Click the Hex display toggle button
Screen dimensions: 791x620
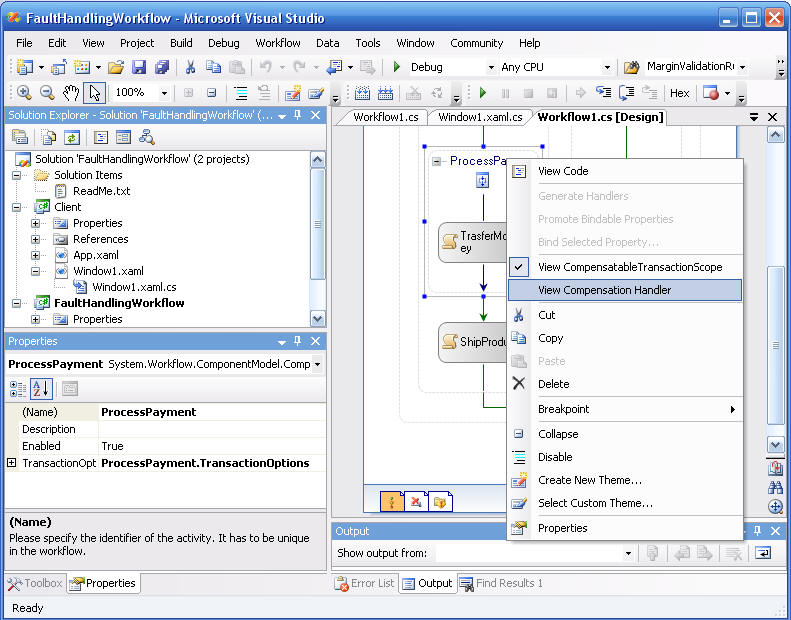679,93
